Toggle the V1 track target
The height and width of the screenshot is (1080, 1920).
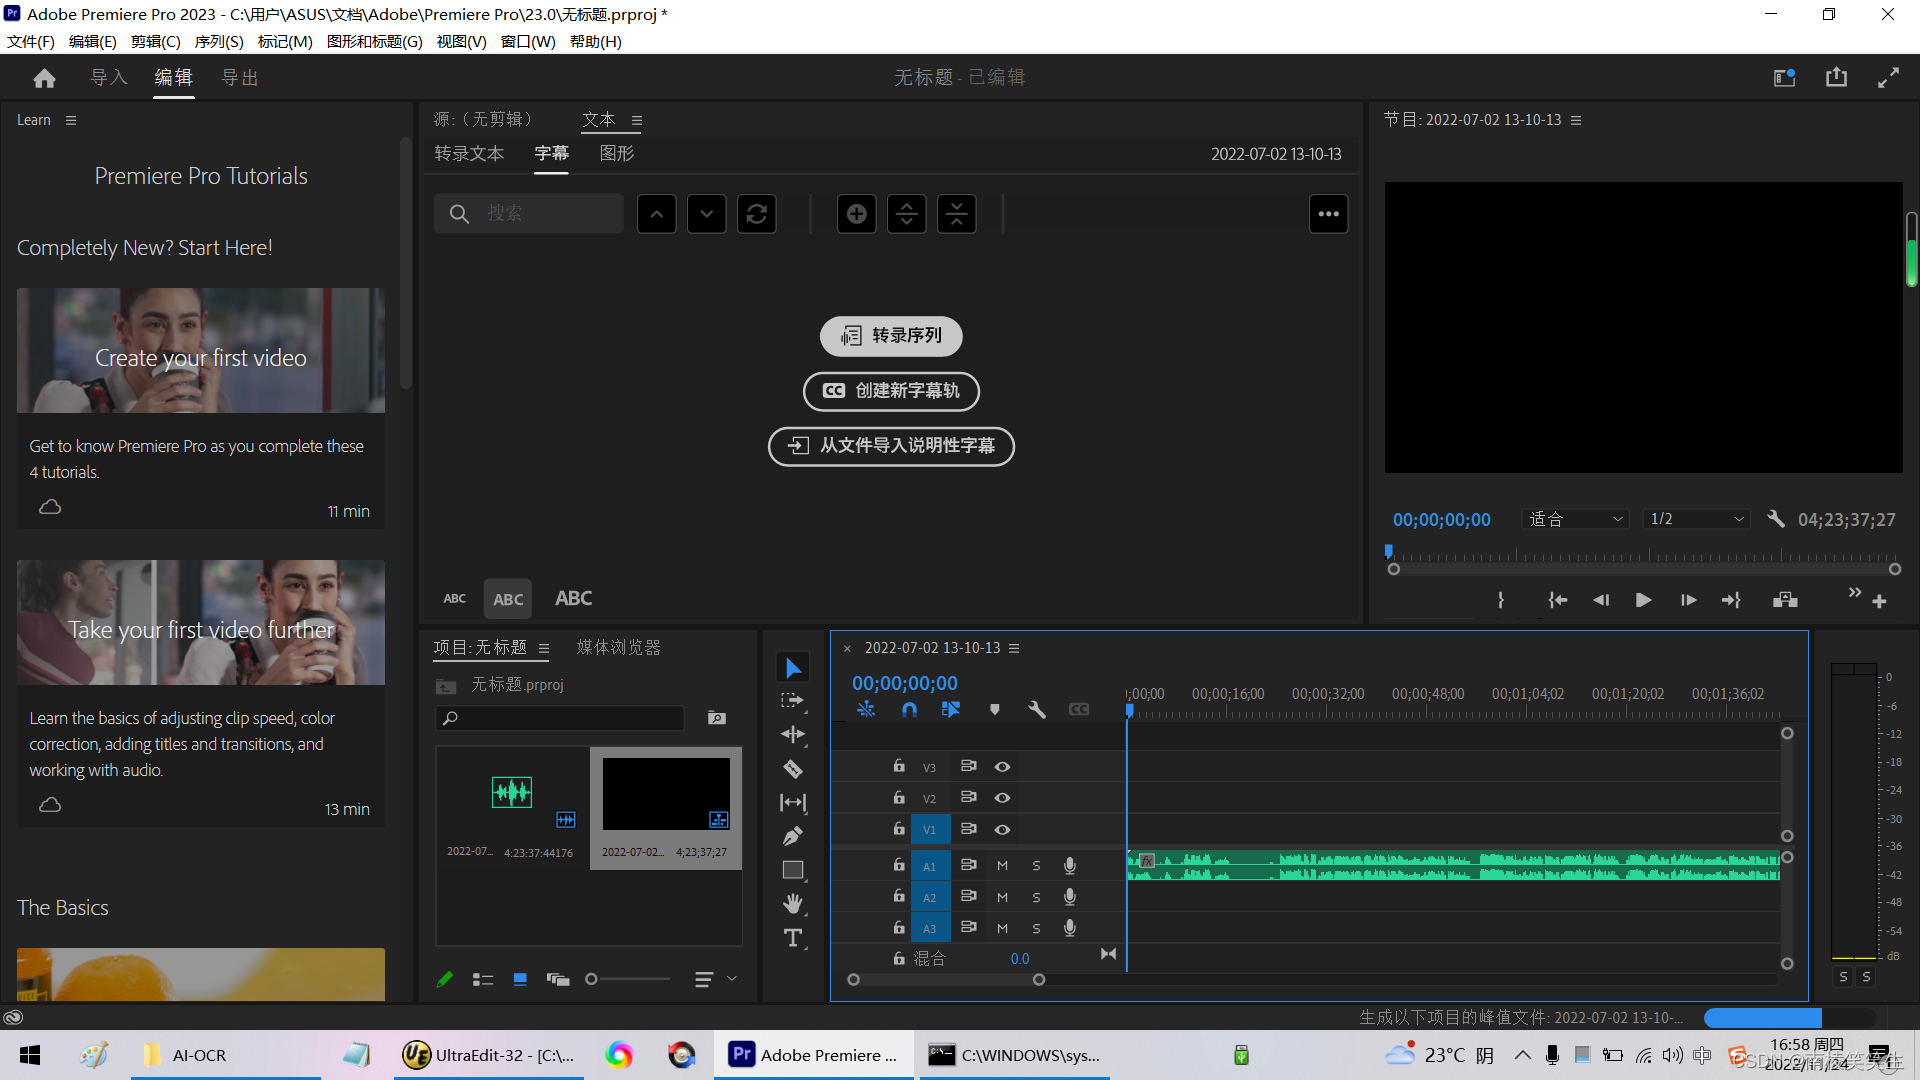(x=930, y=830)
